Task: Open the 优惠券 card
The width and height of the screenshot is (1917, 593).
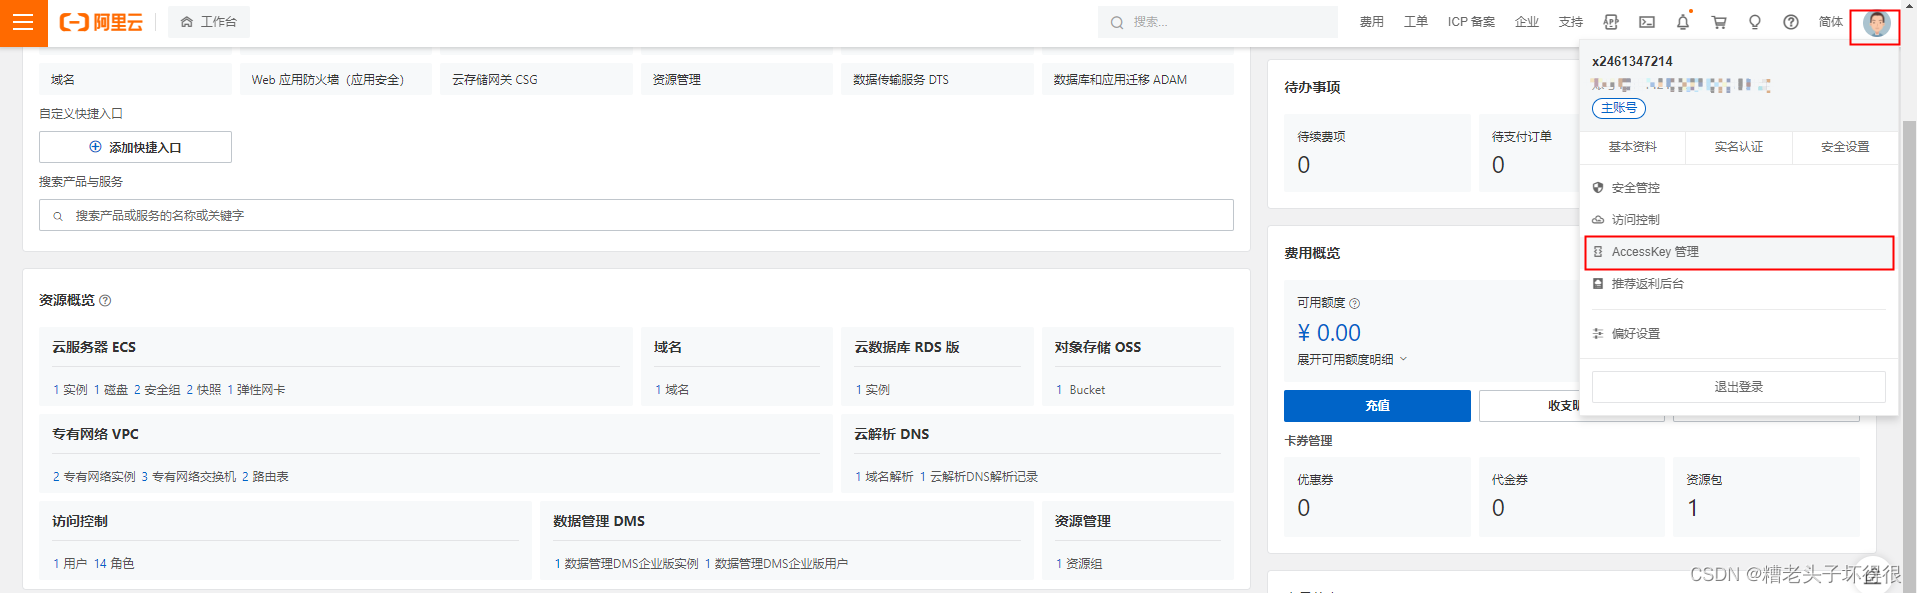Action: [x=1377, y=497]
